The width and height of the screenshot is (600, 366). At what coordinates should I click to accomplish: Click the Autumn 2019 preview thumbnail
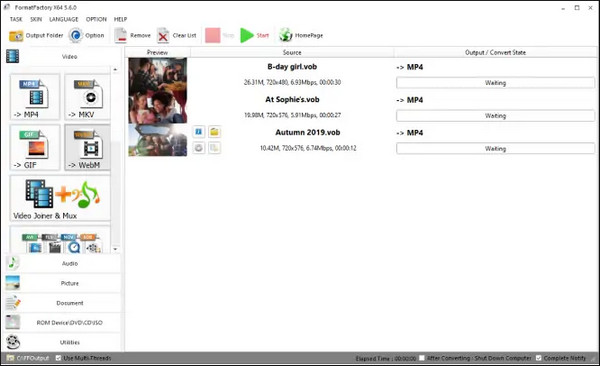pos(158,140)
